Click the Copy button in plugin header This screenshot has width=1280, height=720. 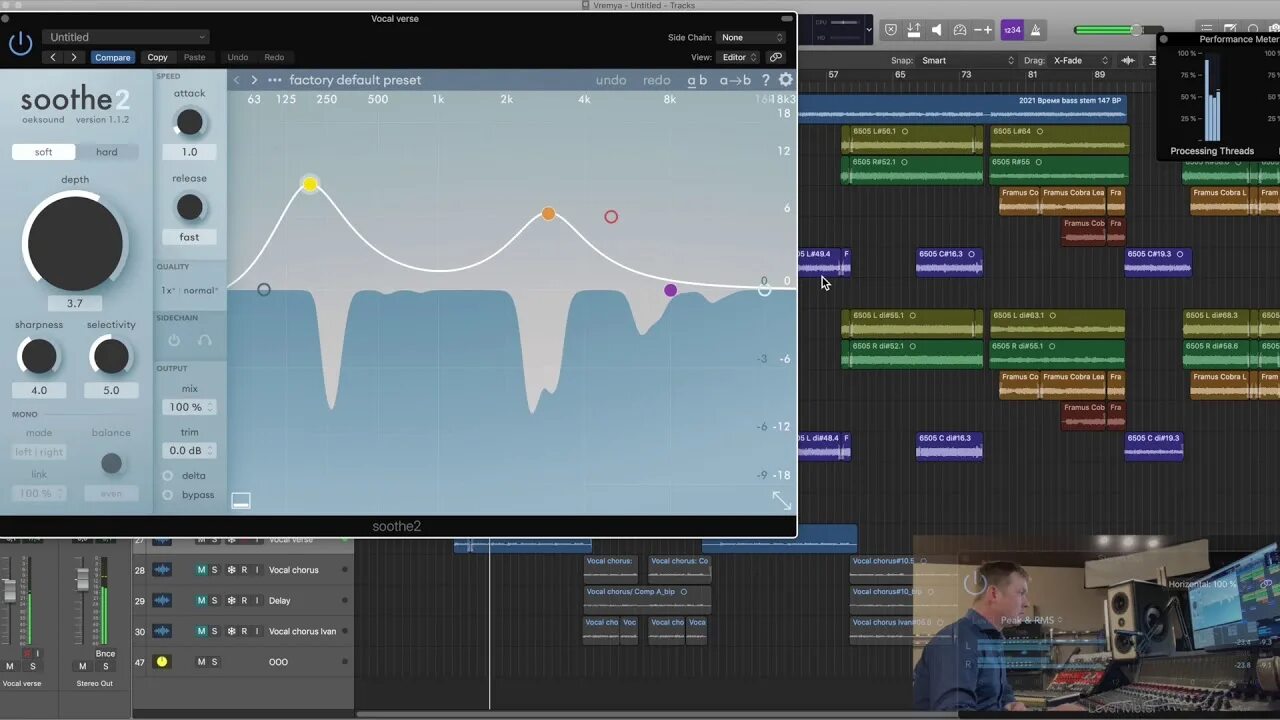pyautogui.click(x=158, y=57)
